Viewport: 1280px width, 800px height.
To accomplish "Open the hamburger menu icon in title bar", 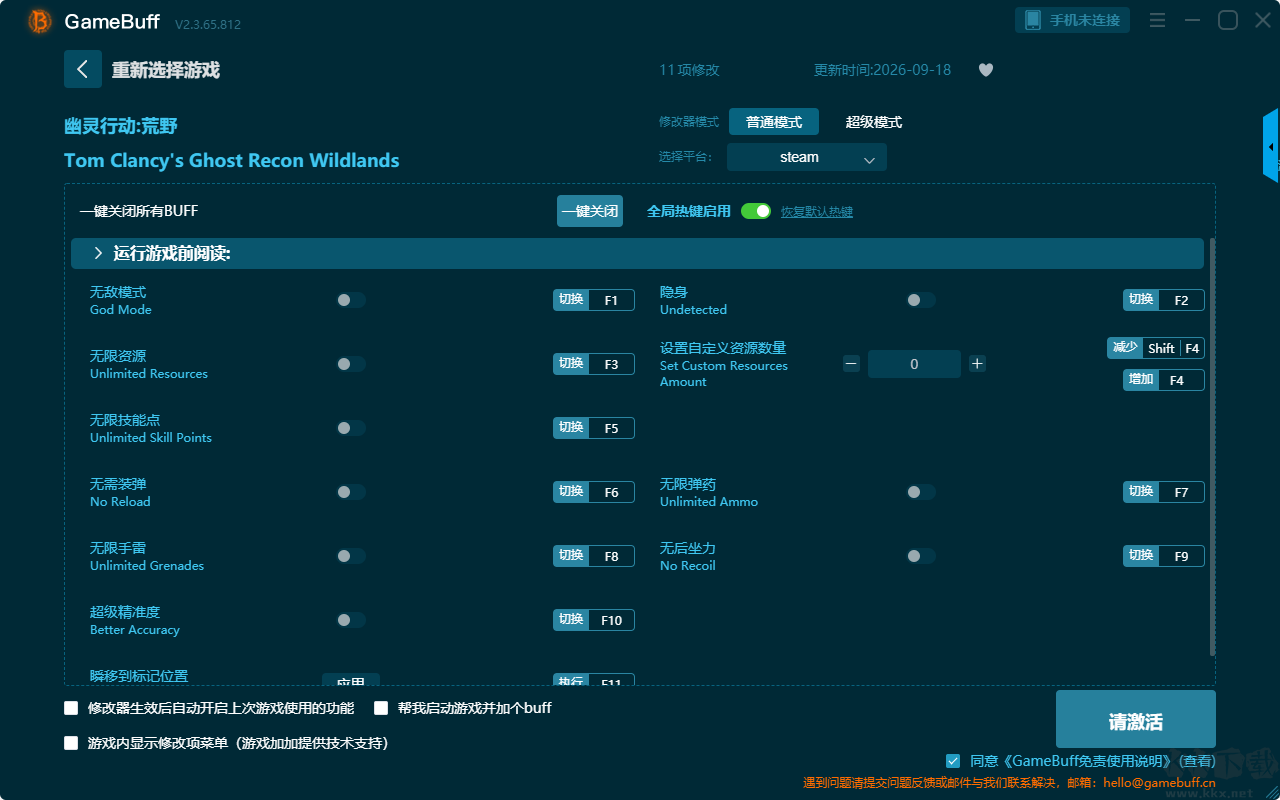I will click(1157, 20).
